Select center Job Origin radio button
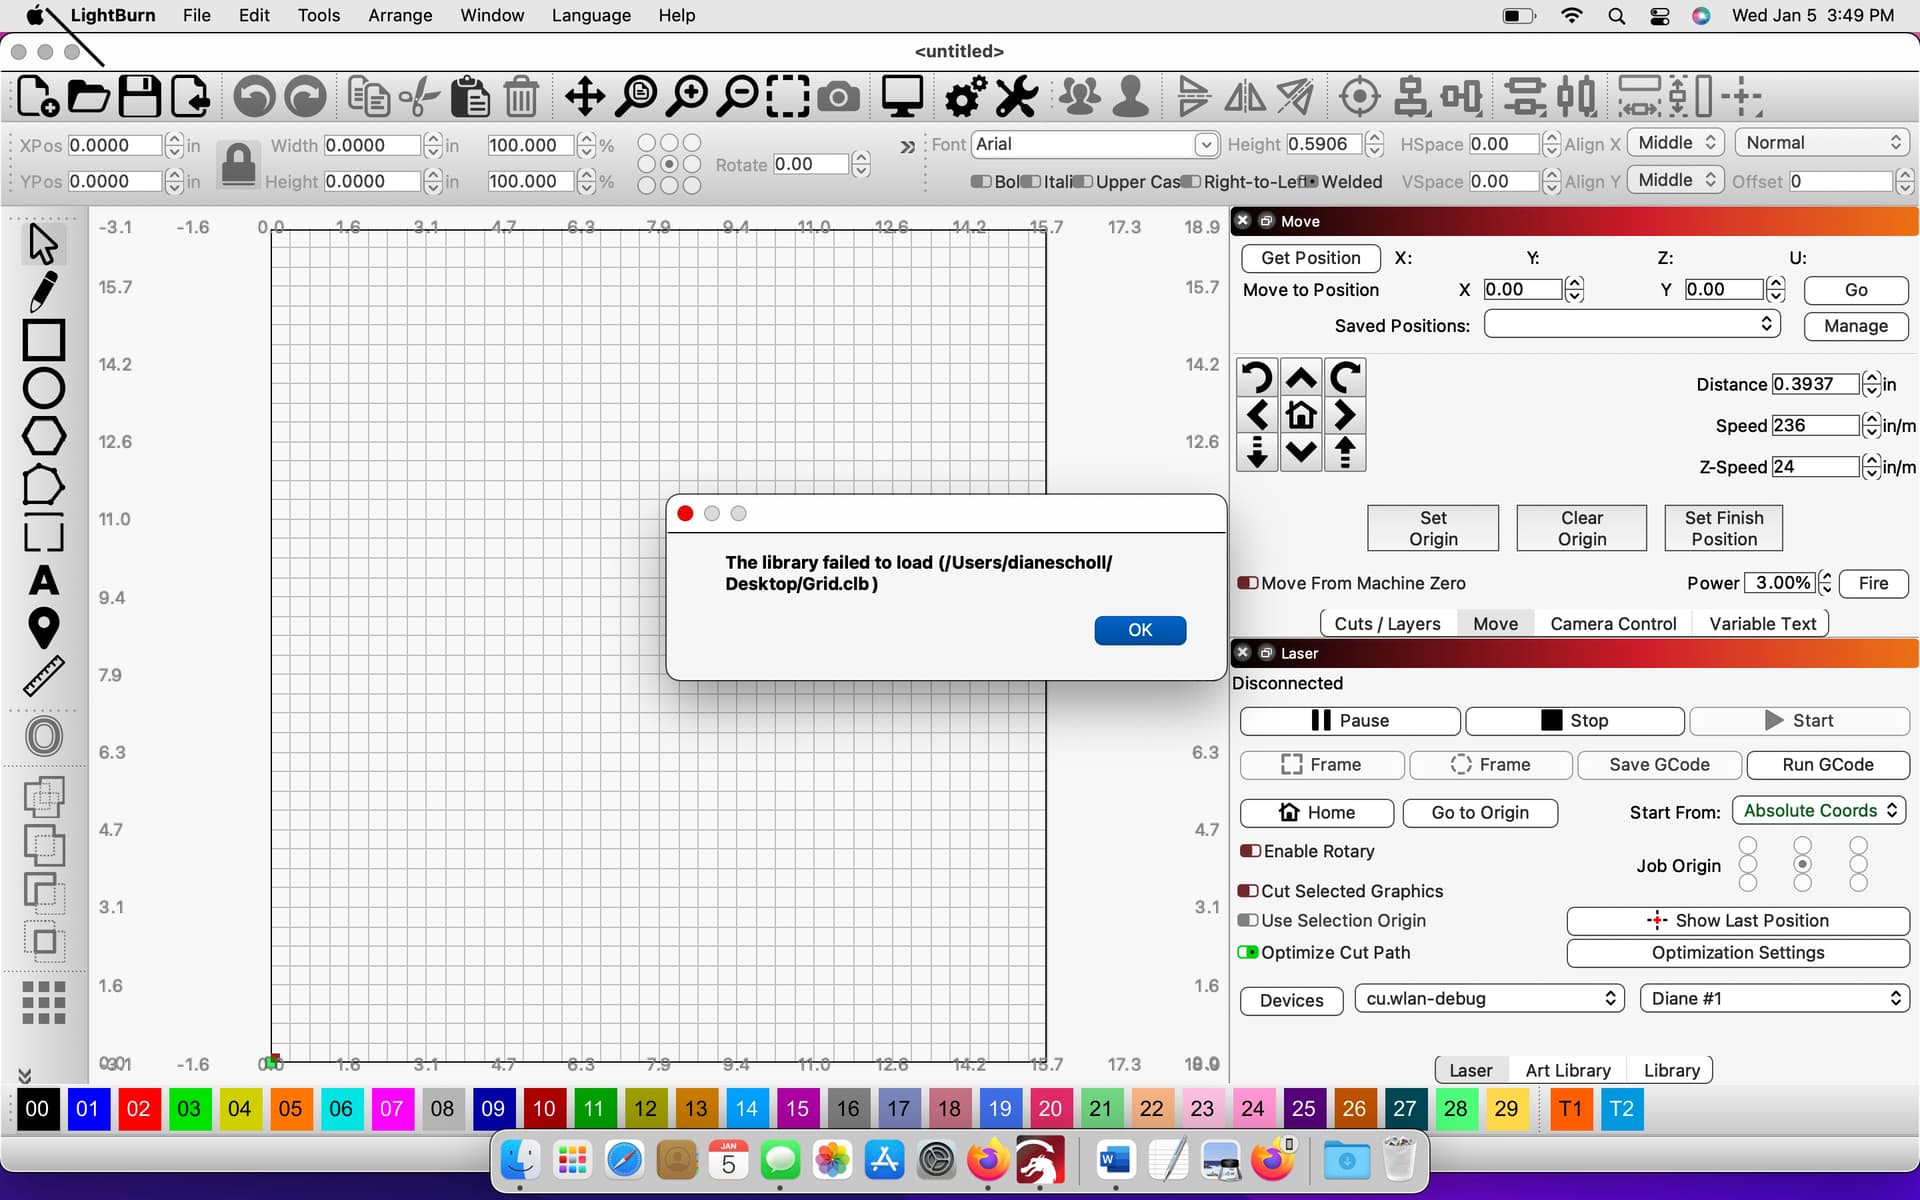 tap(1802, 864)
